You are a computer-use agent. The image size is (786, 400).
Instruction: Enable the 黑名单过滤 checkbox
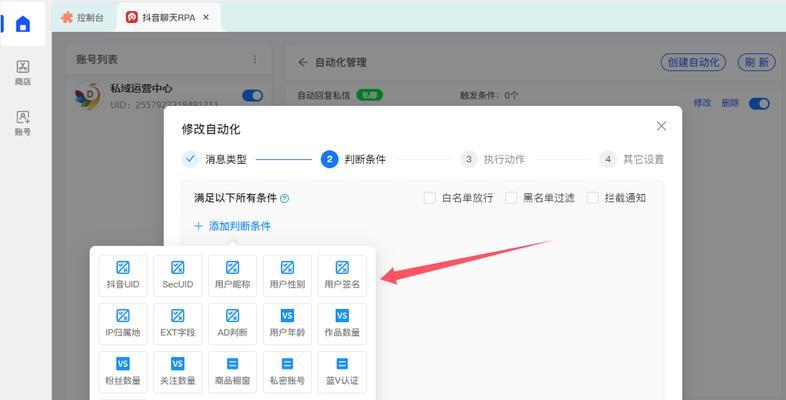coord(511,198)
